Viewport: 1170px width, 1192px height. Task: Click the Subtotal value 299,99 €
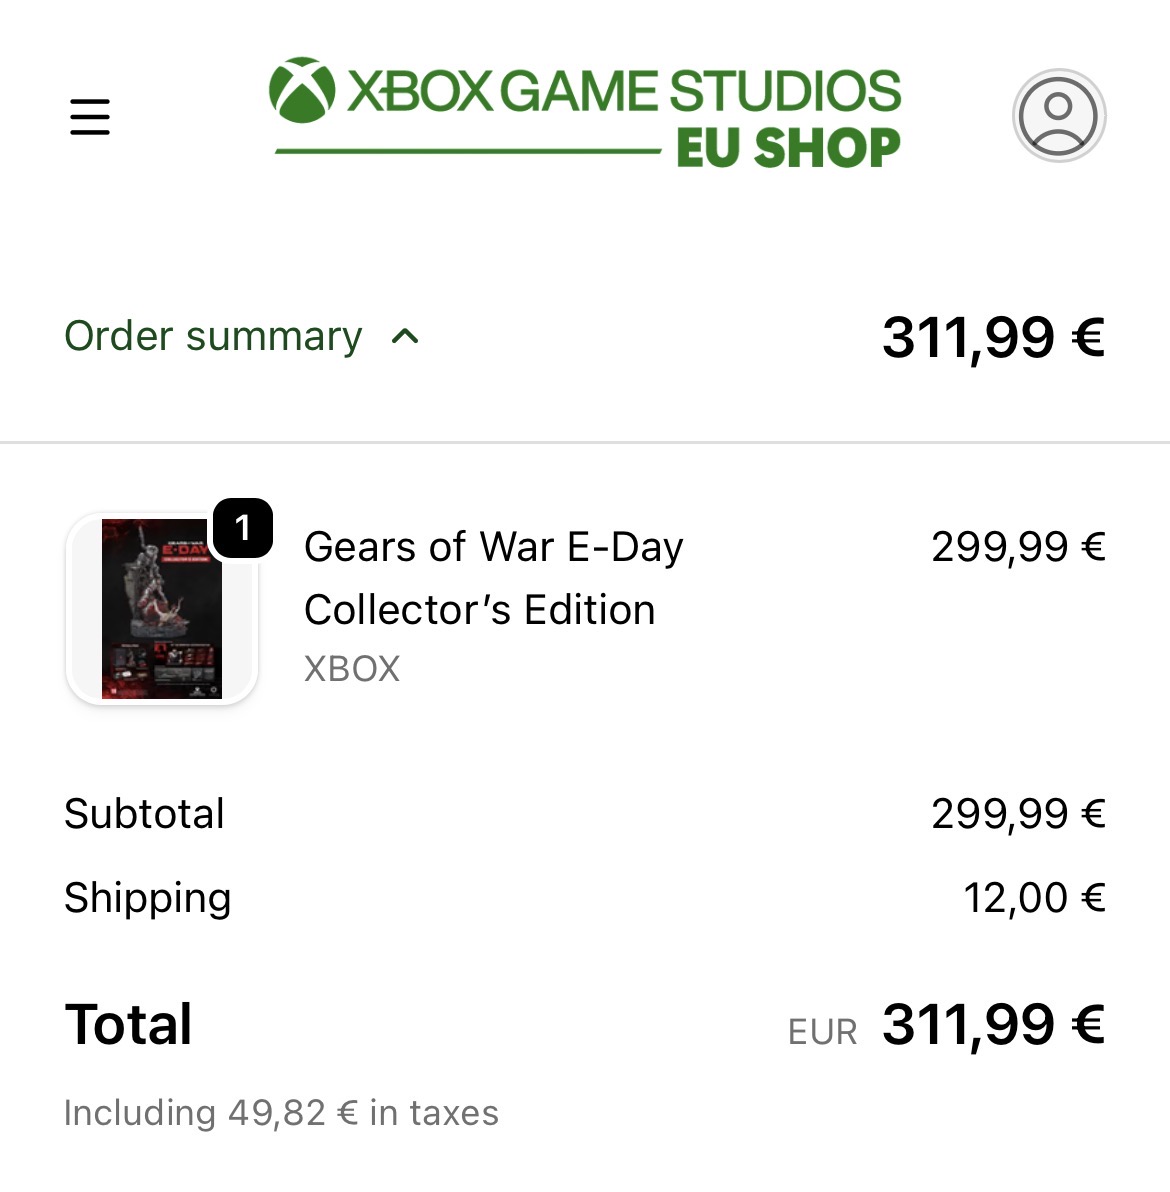click(1018, 814)
